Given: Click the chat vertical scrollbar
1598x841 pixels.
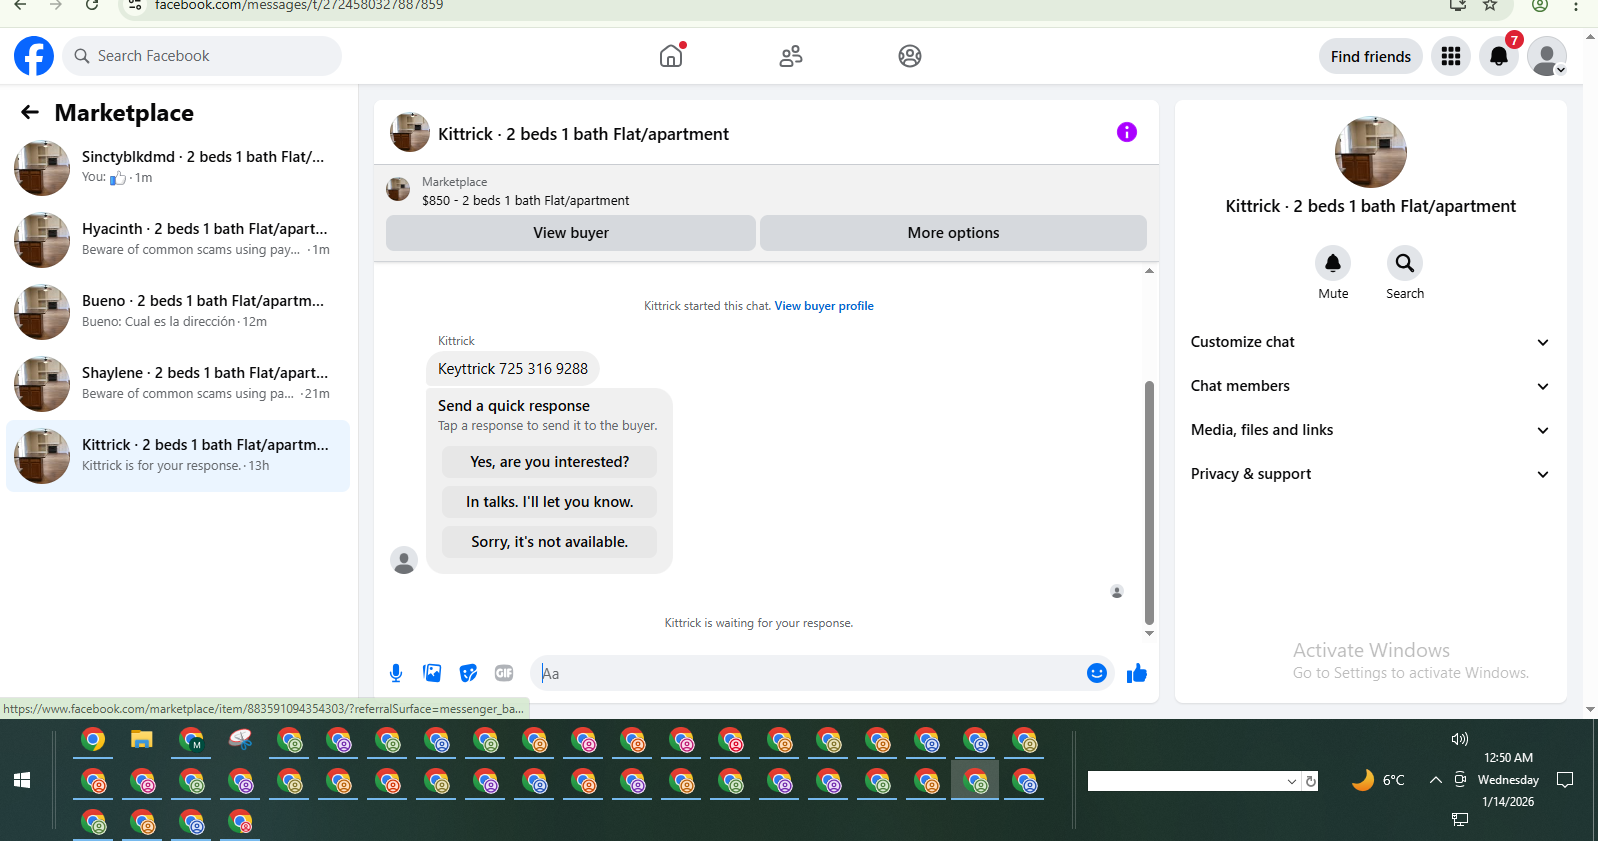Looking at the screenshot, I should [x=1149, y=502].
